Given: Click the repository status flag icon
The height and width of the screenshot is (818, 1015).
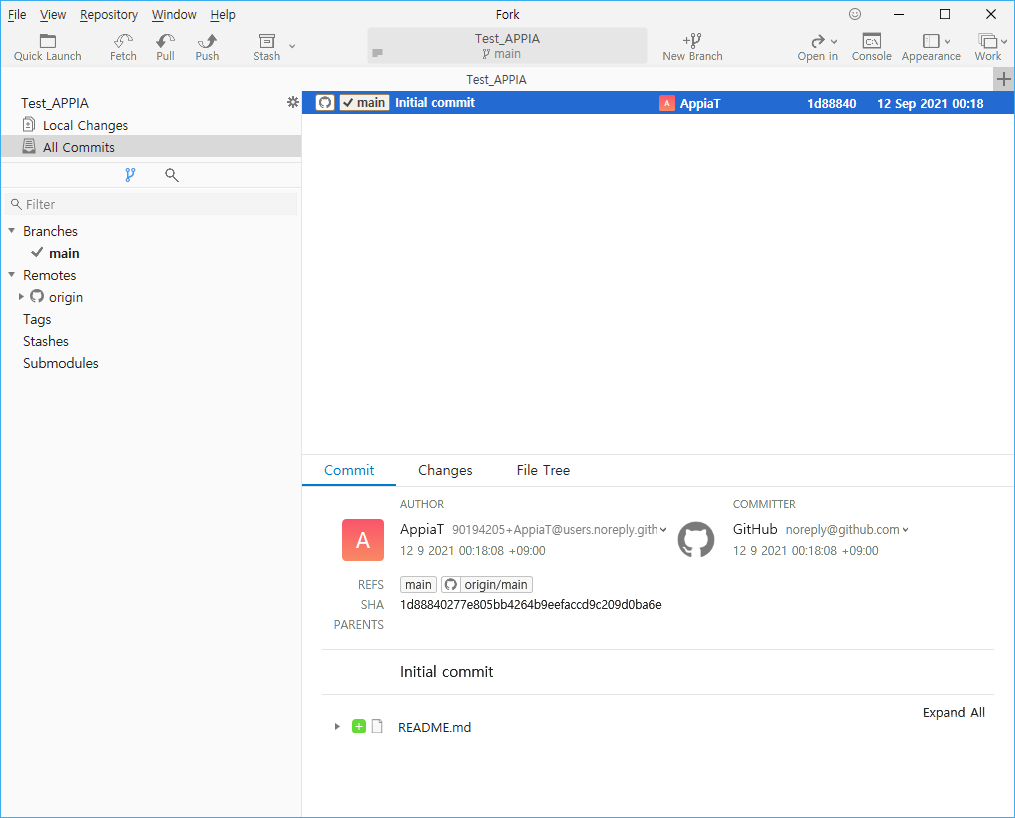Looking at the screenshot, I should point(378,52).
